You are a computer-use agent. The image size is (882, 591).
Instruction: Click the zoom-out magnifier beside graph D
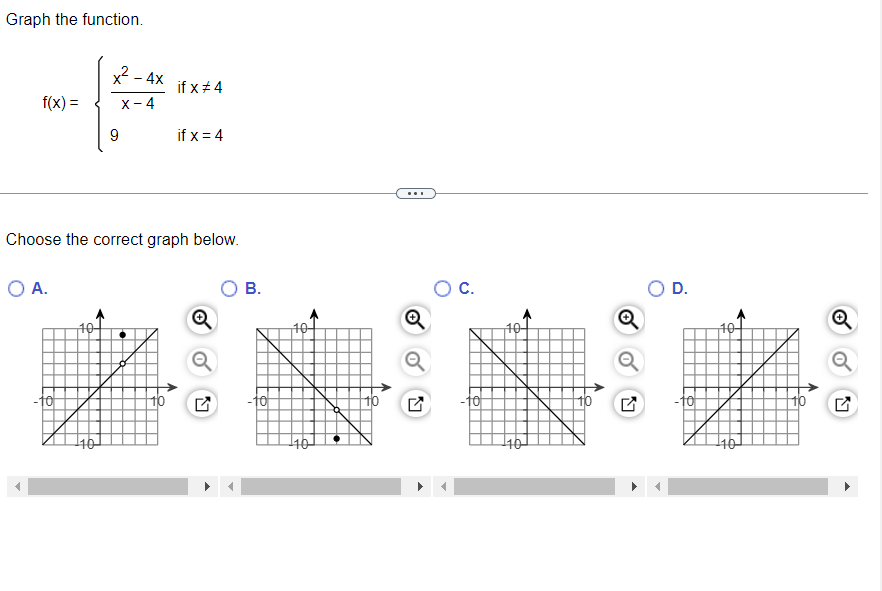pos(841,360)
